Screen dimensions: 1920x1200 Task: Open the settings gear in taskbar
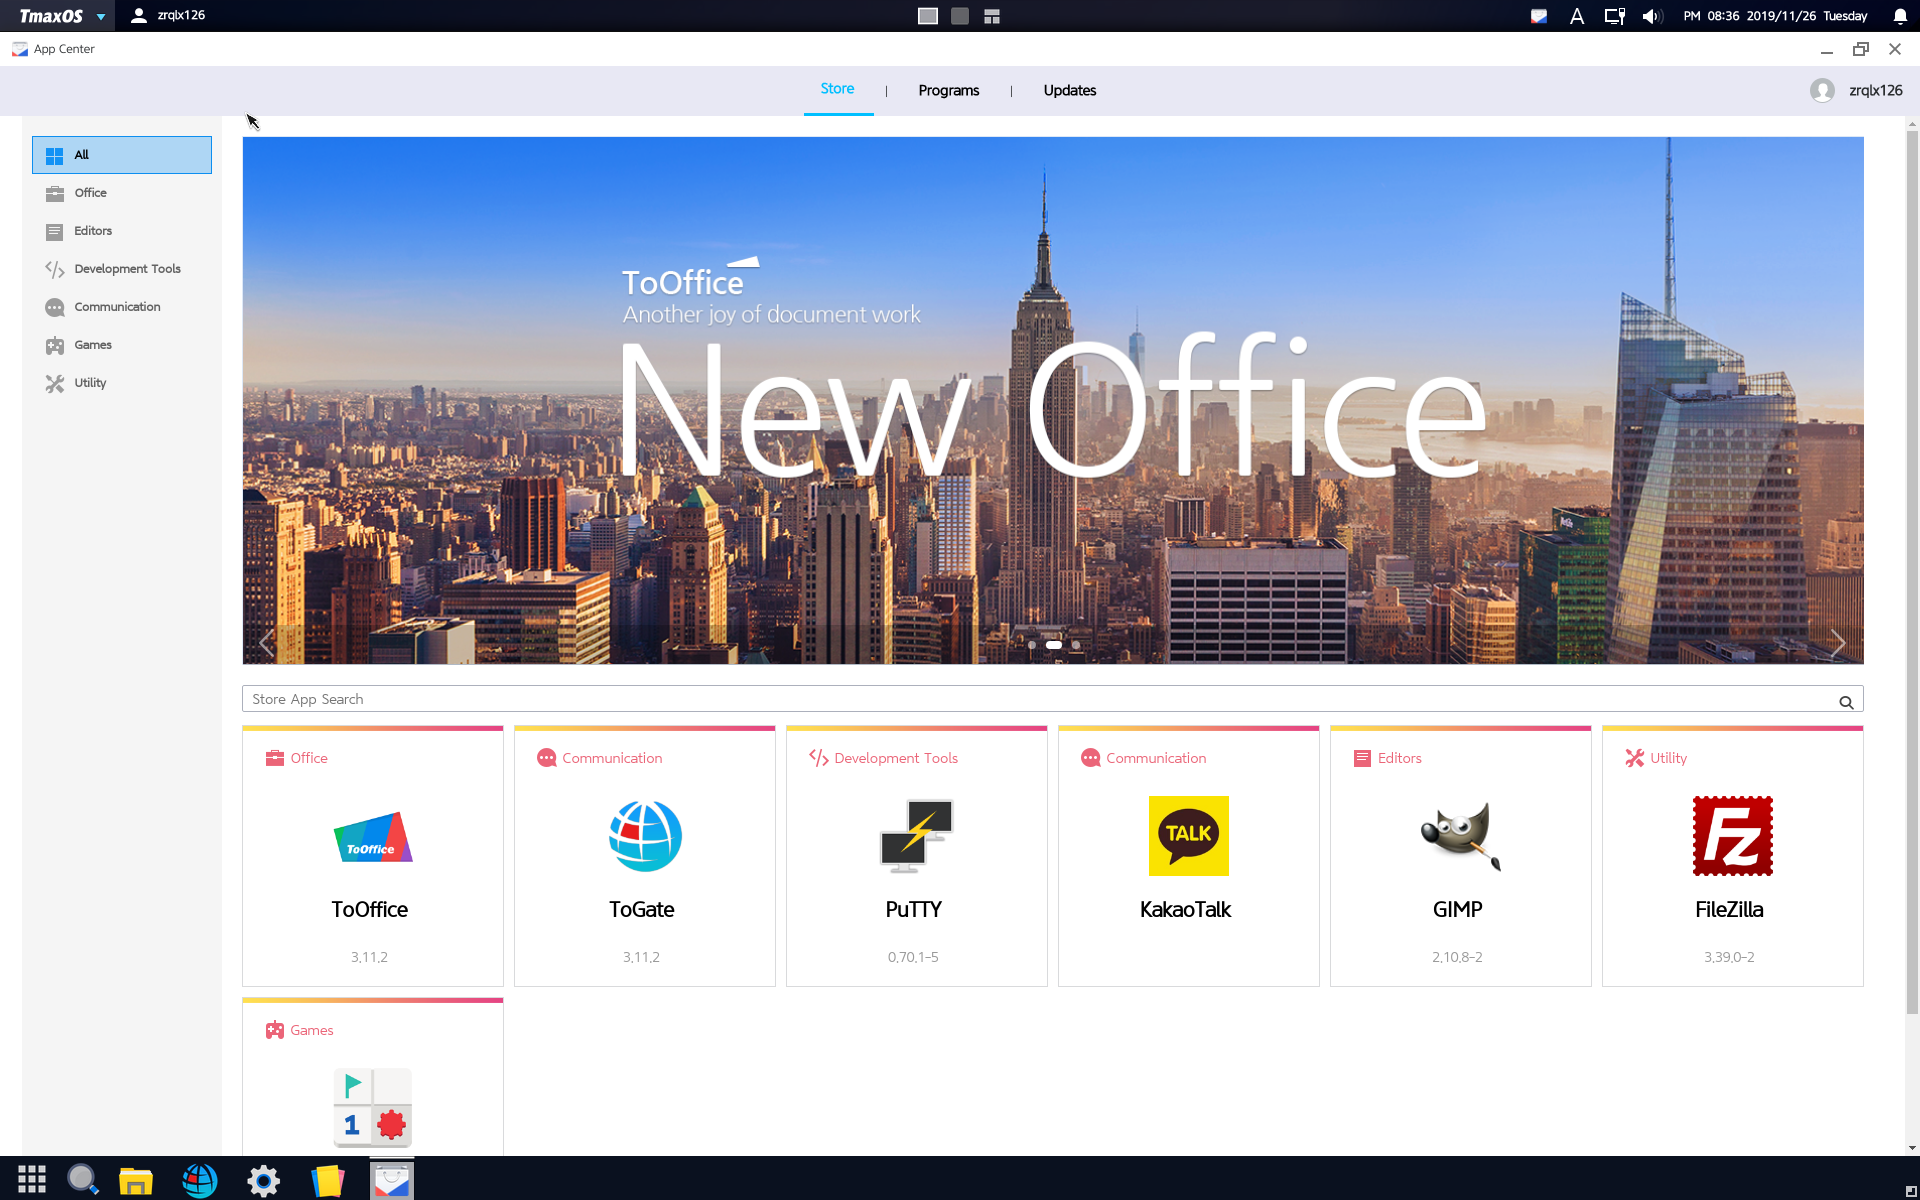264,1181
